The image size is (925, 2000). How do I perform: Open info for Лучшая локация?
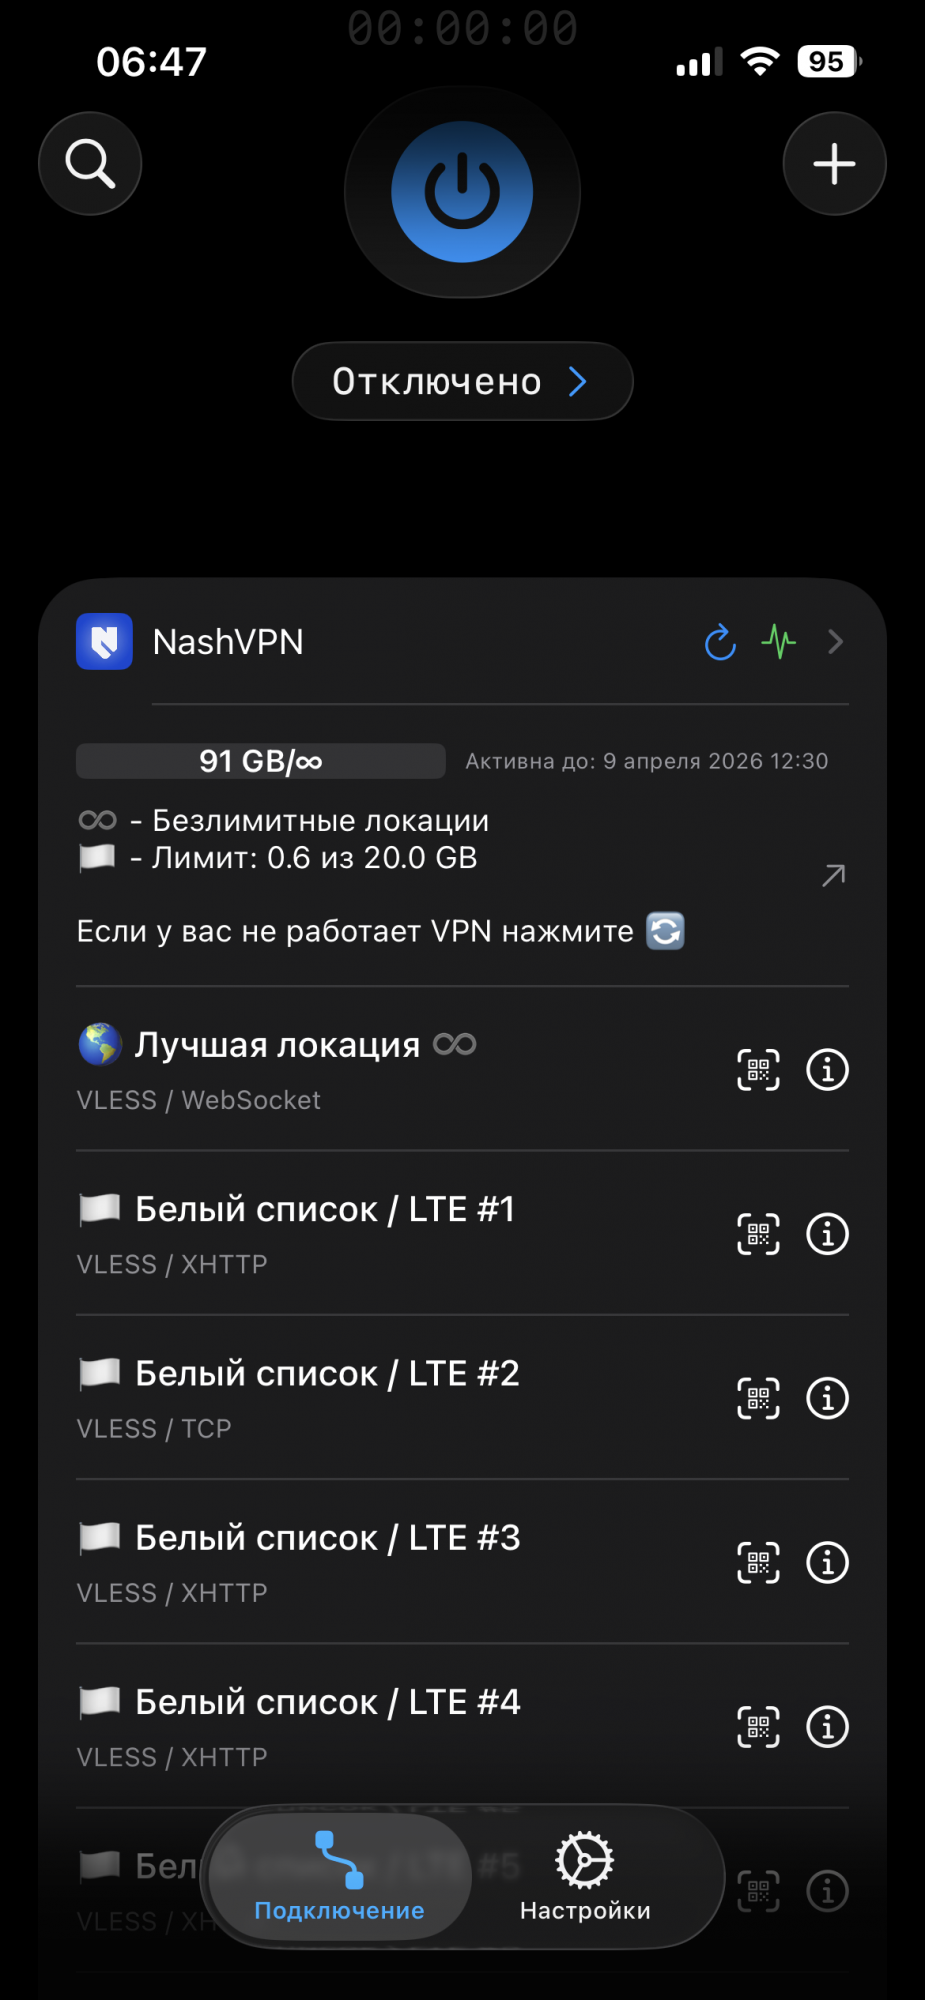[827, 1070]
